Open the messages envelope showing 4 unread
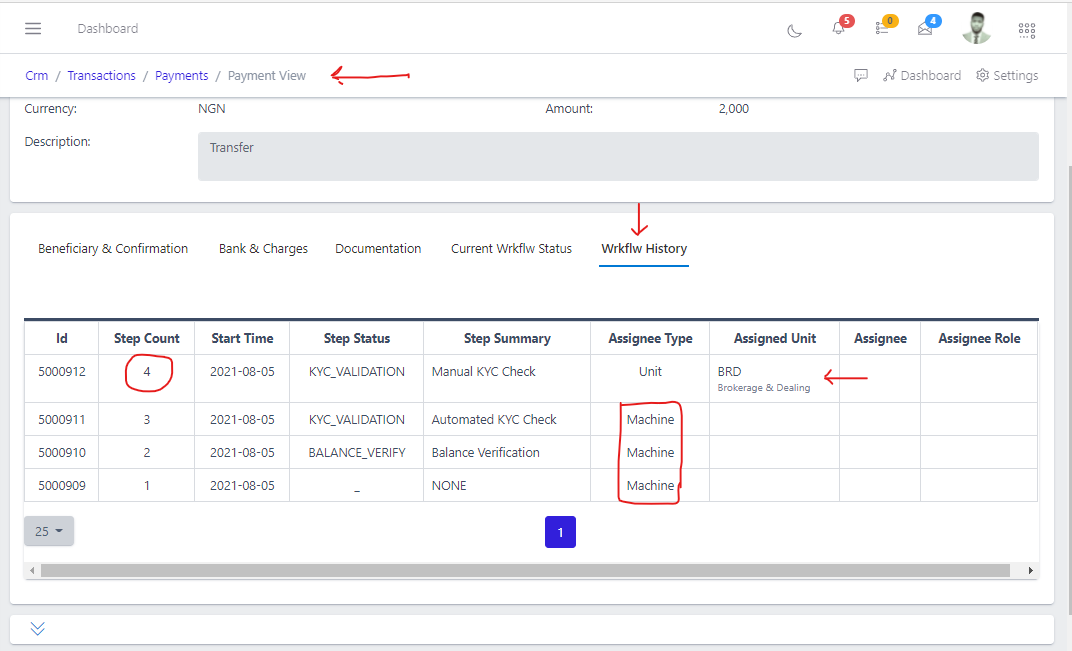1072x651 pixels. click(x=925, y=29)
